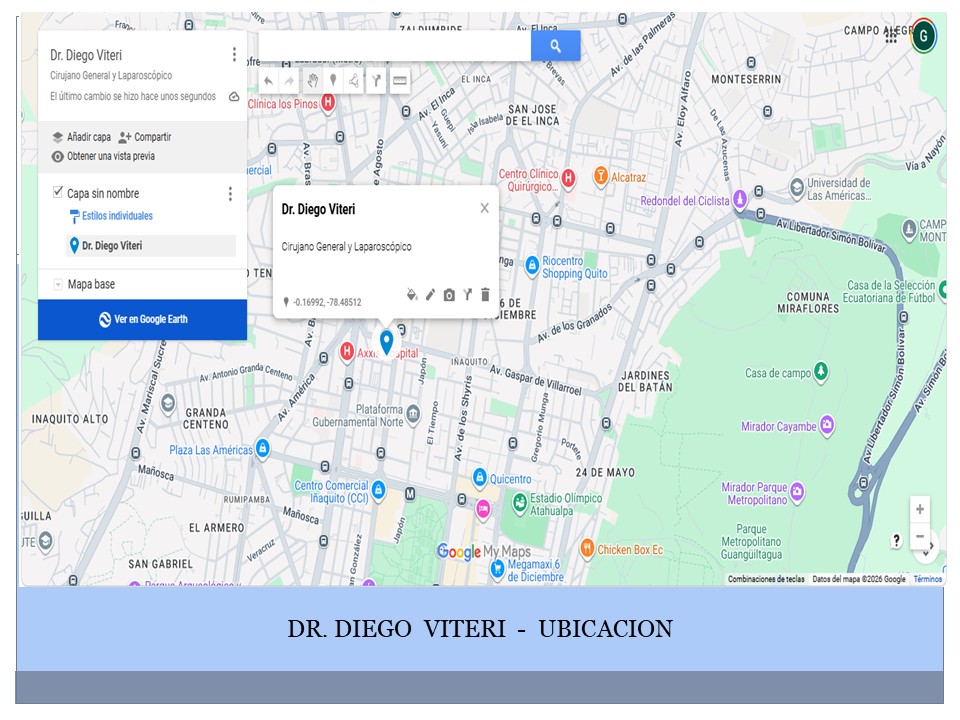This screenshot has width=960, height=720.
Task: Get directions to this place icon in popup
Action: (467, 295)
